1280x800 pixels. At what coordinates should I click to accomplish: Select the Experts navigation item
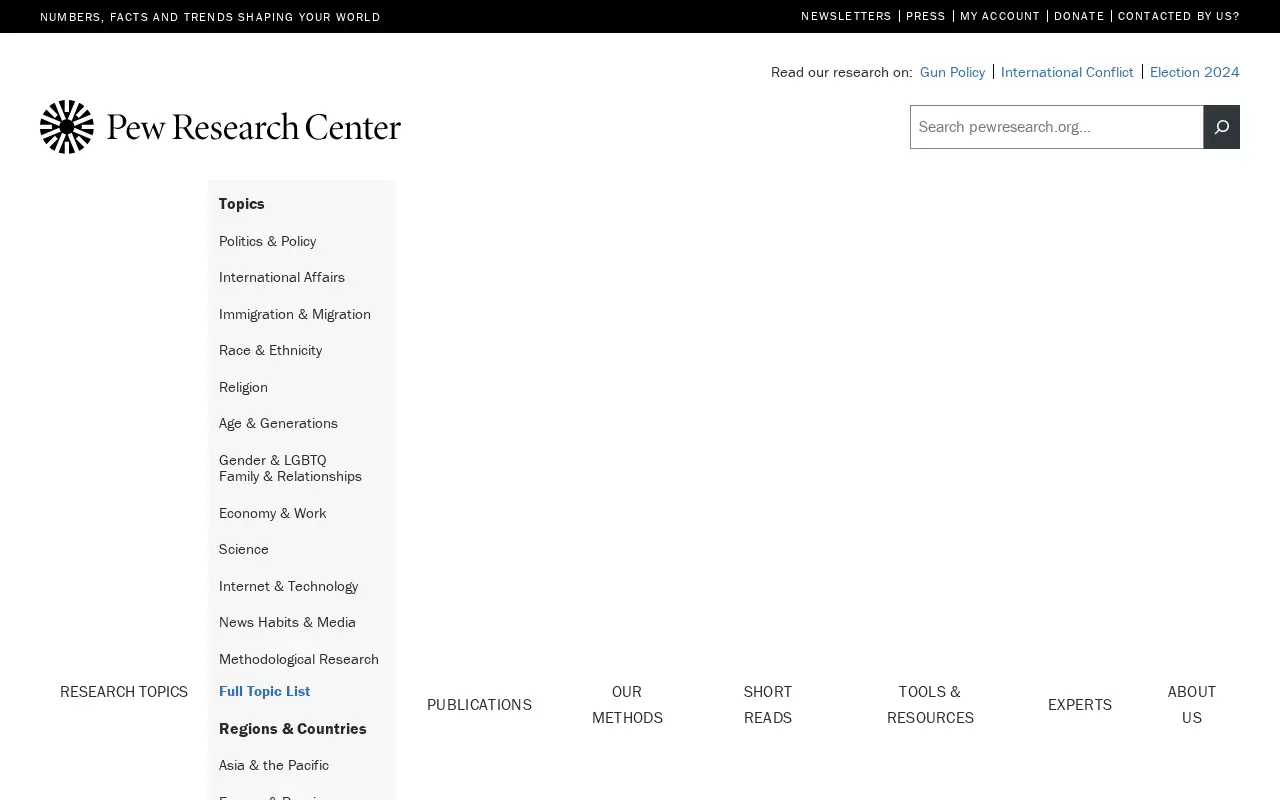point(1080,705)
